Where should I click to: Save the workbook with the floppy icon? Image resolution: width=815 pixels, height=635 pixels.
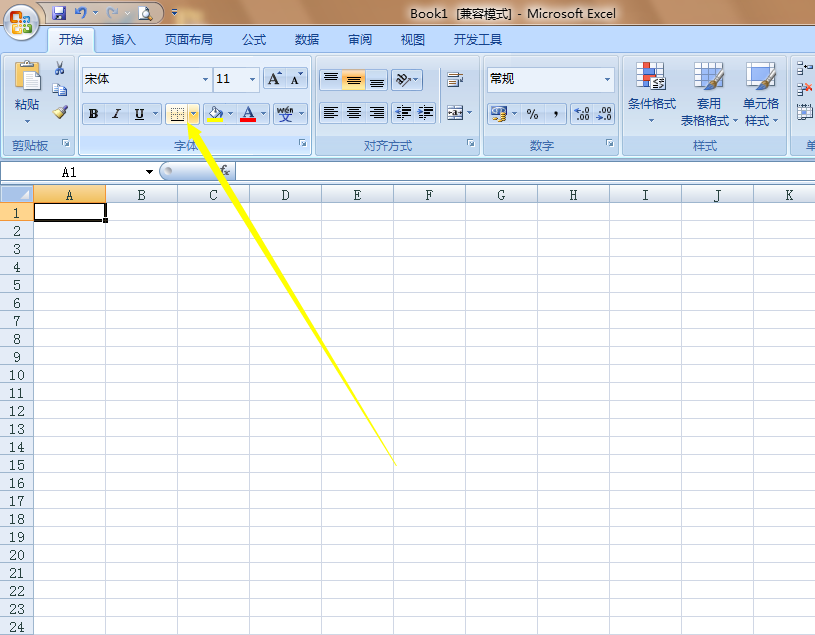click(x=59, y=12)
